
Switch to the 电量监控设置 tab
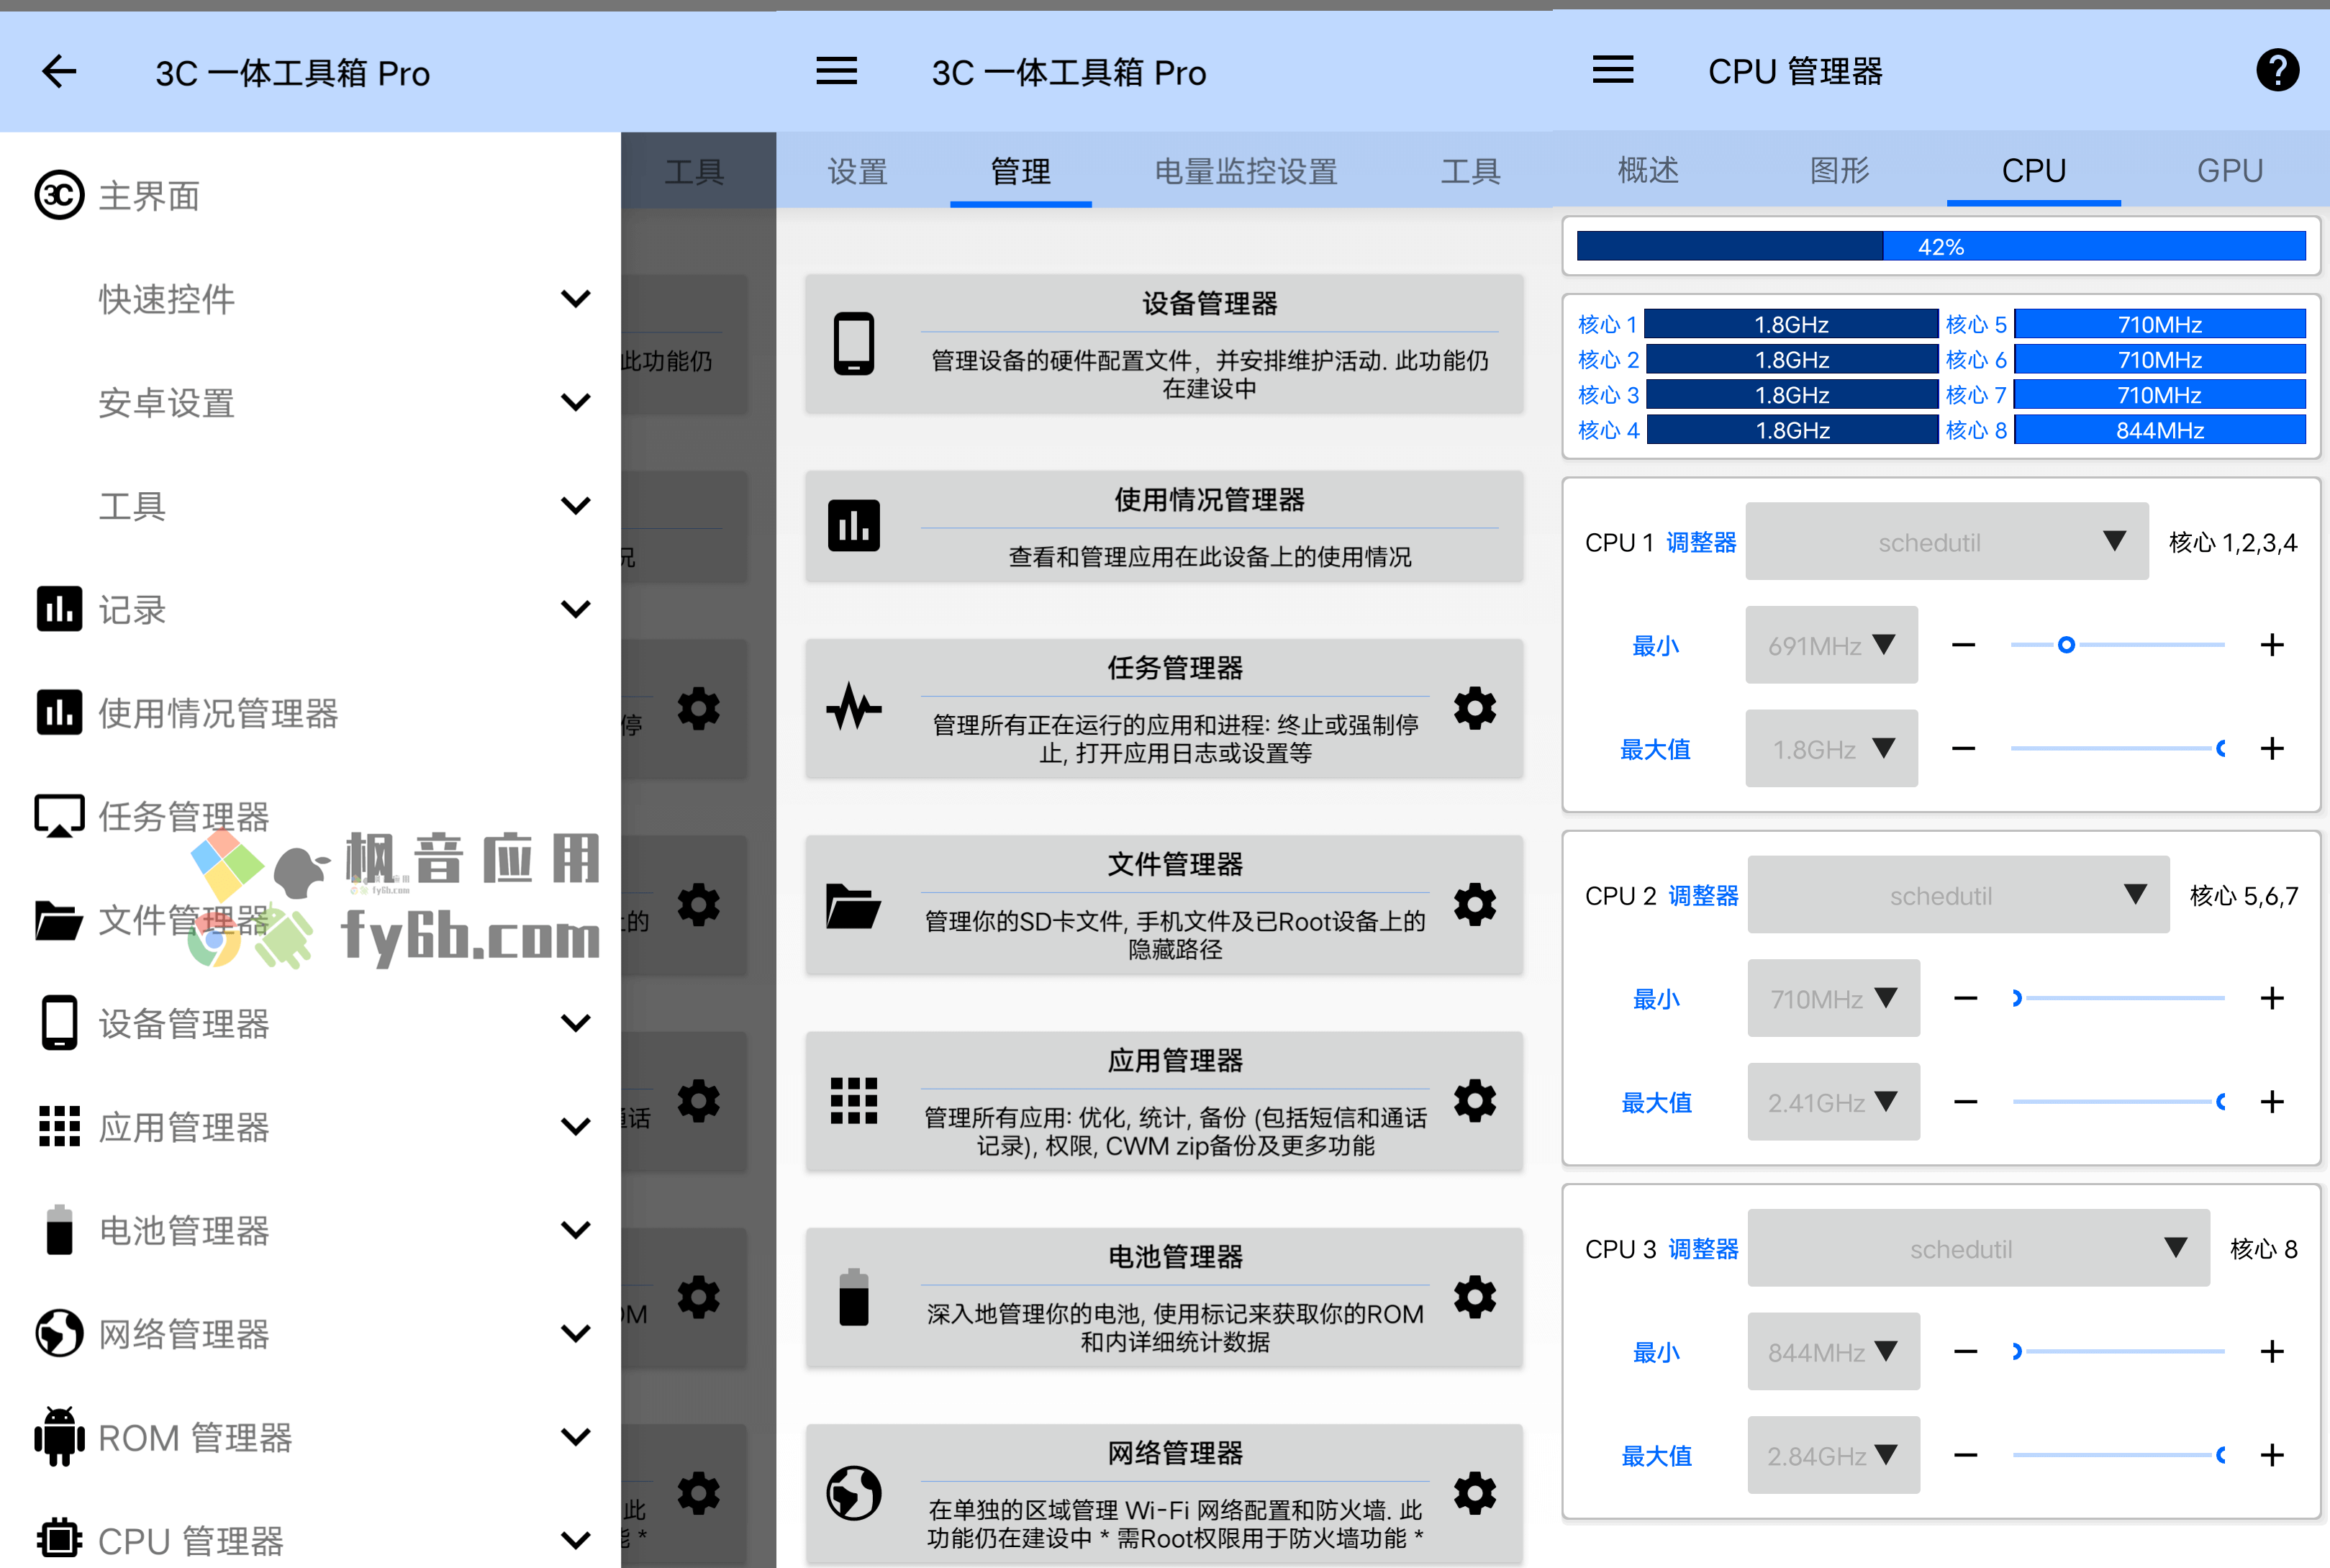tap(1245, 171)
